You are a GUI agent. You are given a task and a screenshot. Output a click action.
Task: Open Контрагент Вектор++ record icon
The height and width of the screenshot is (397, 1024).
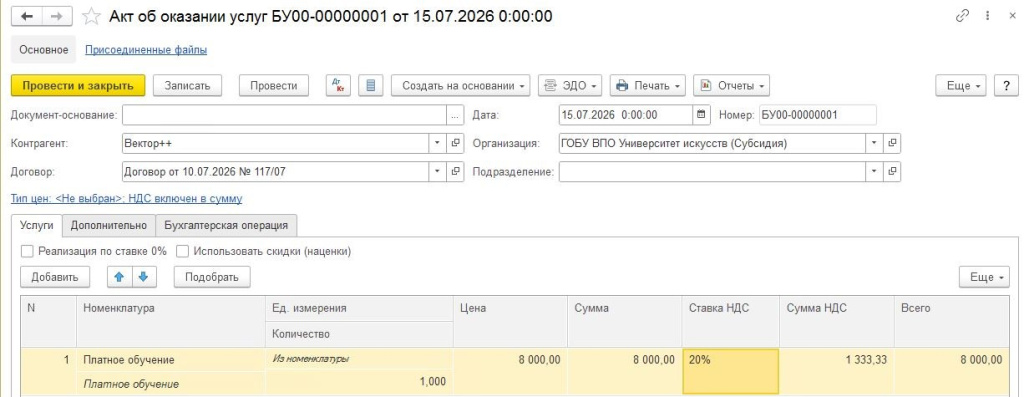point(456,144)
